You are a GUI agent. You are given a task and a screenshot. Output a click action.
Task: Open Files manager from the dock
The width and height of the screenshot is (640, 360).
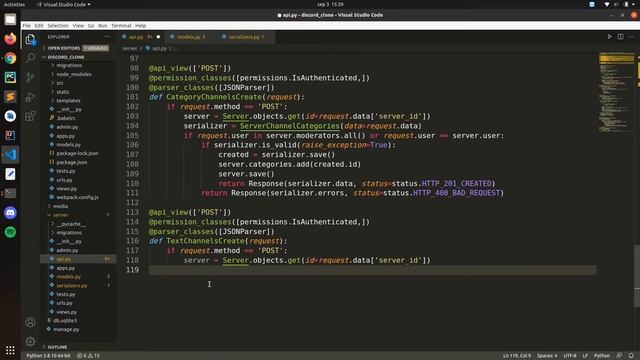coord(10,20)
